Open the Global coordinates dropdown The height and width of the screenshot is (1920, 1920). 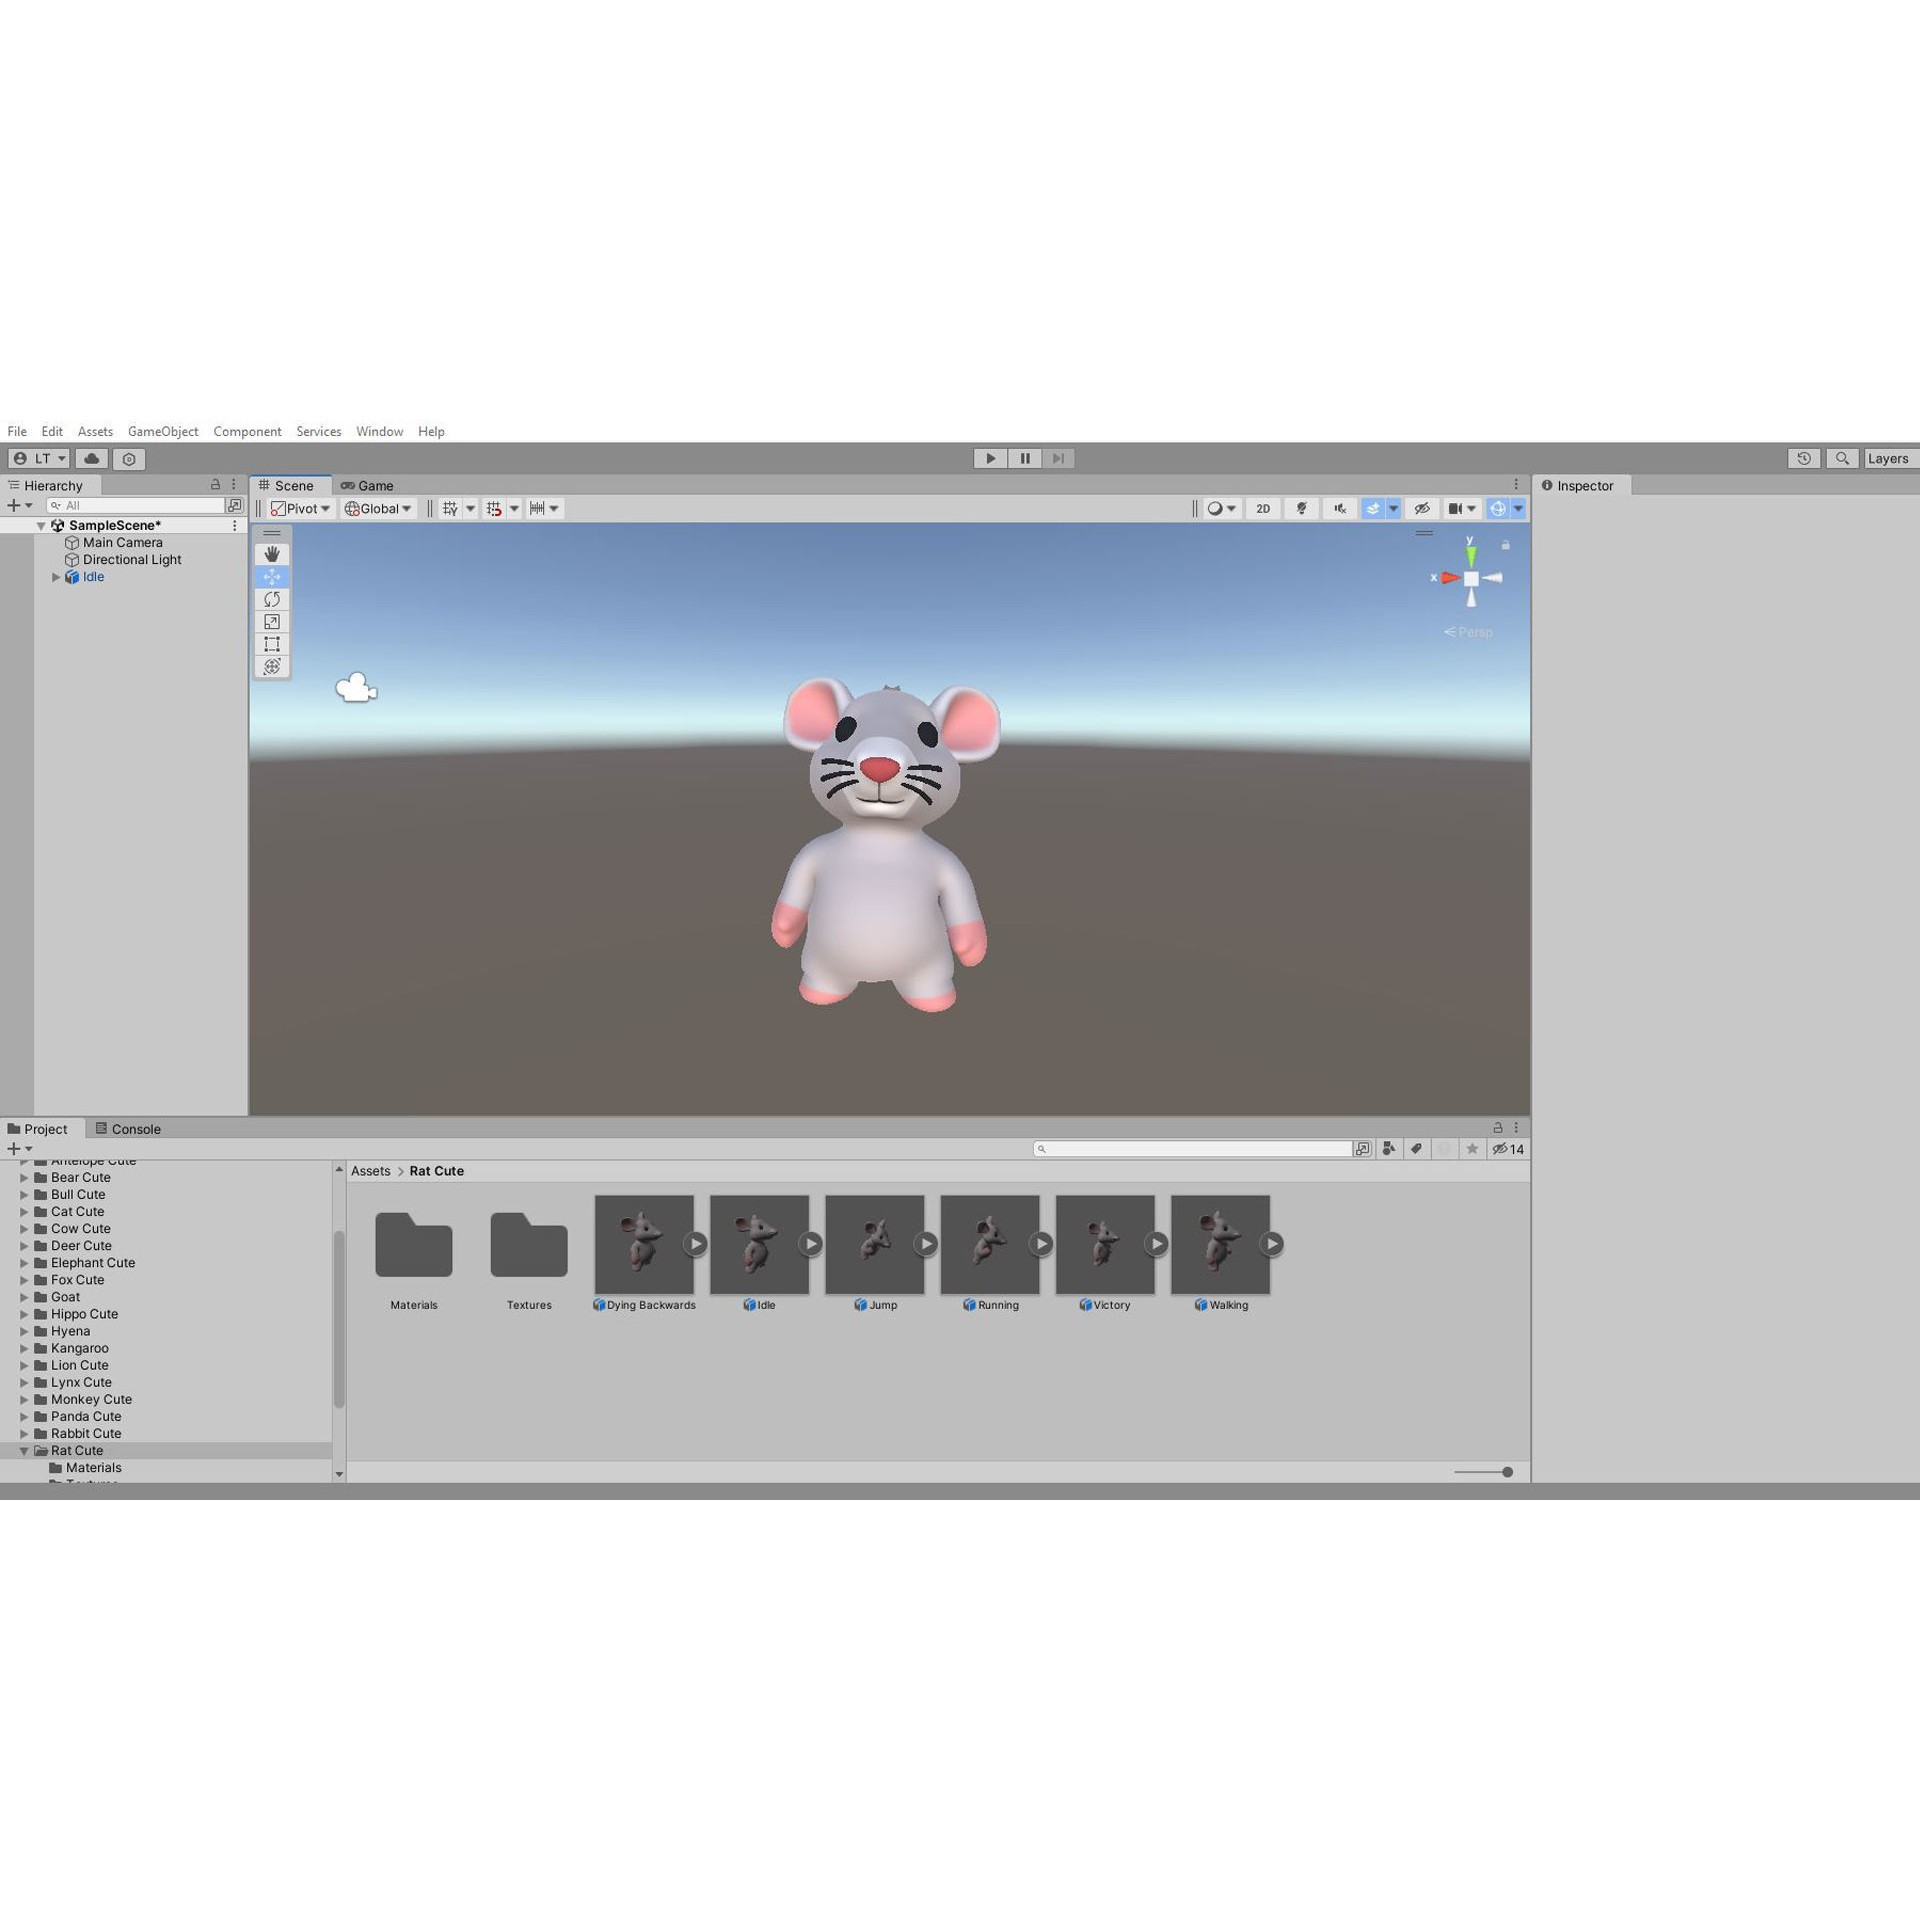(x=377, y=508)
